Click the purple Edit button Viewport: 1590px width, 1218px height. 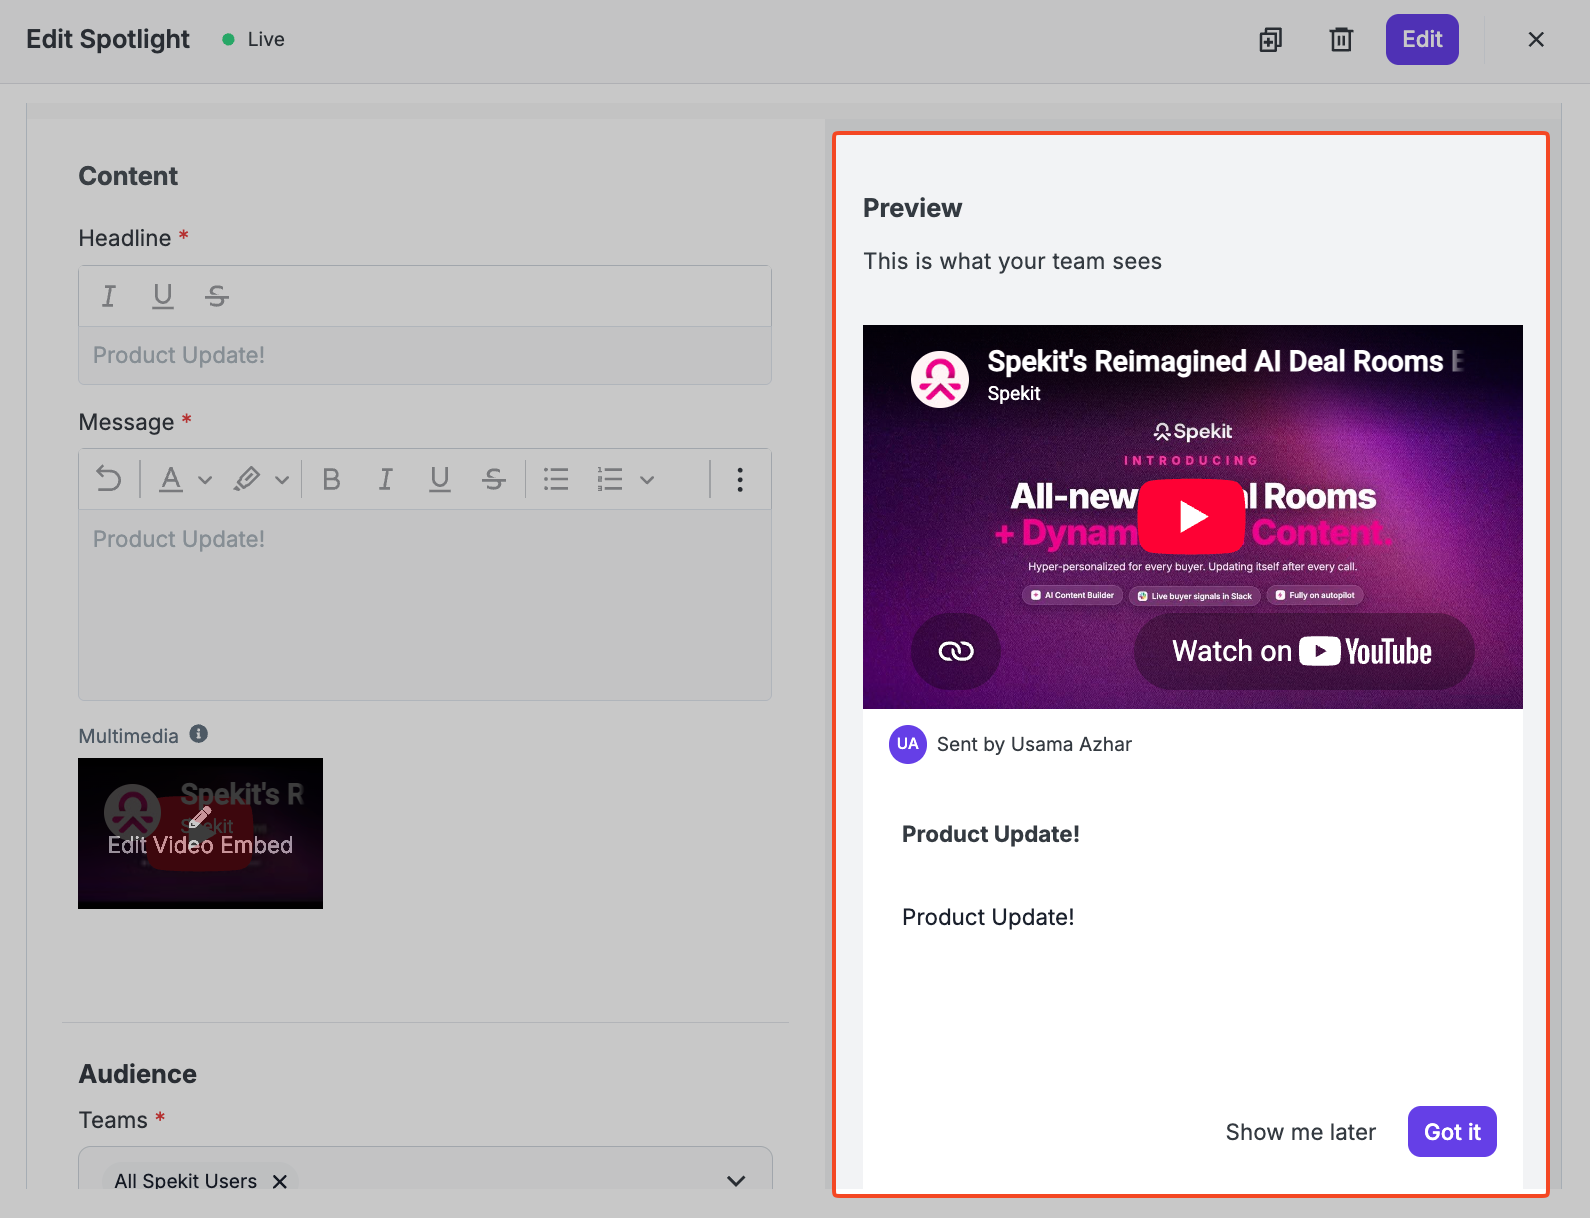click(1422, 40)
